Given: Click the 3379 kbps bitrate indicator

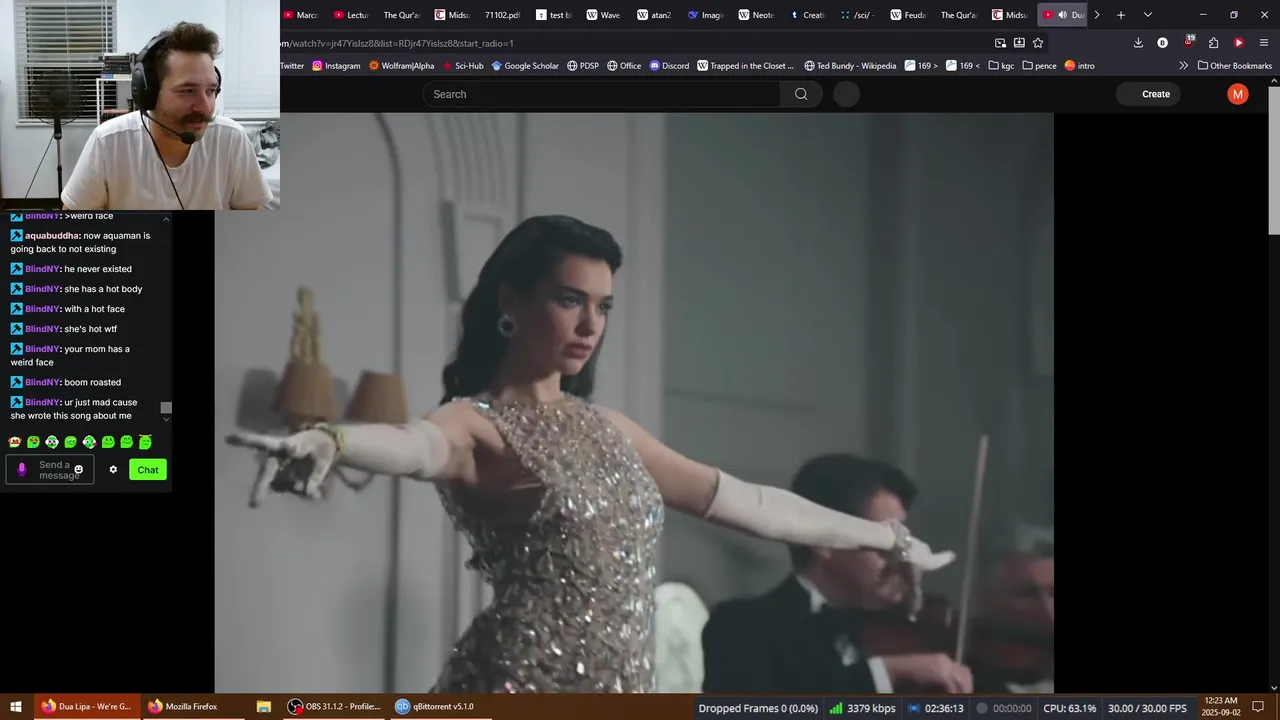Looking at the screenshot, I should [x=862, y=708].
